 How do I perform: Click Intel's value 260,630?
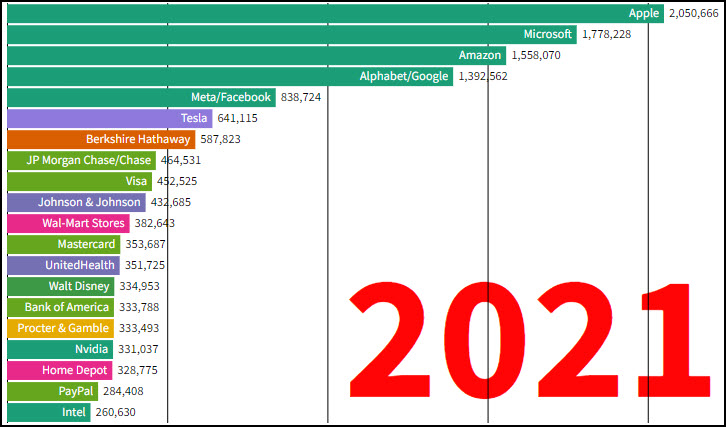(116, 412)
